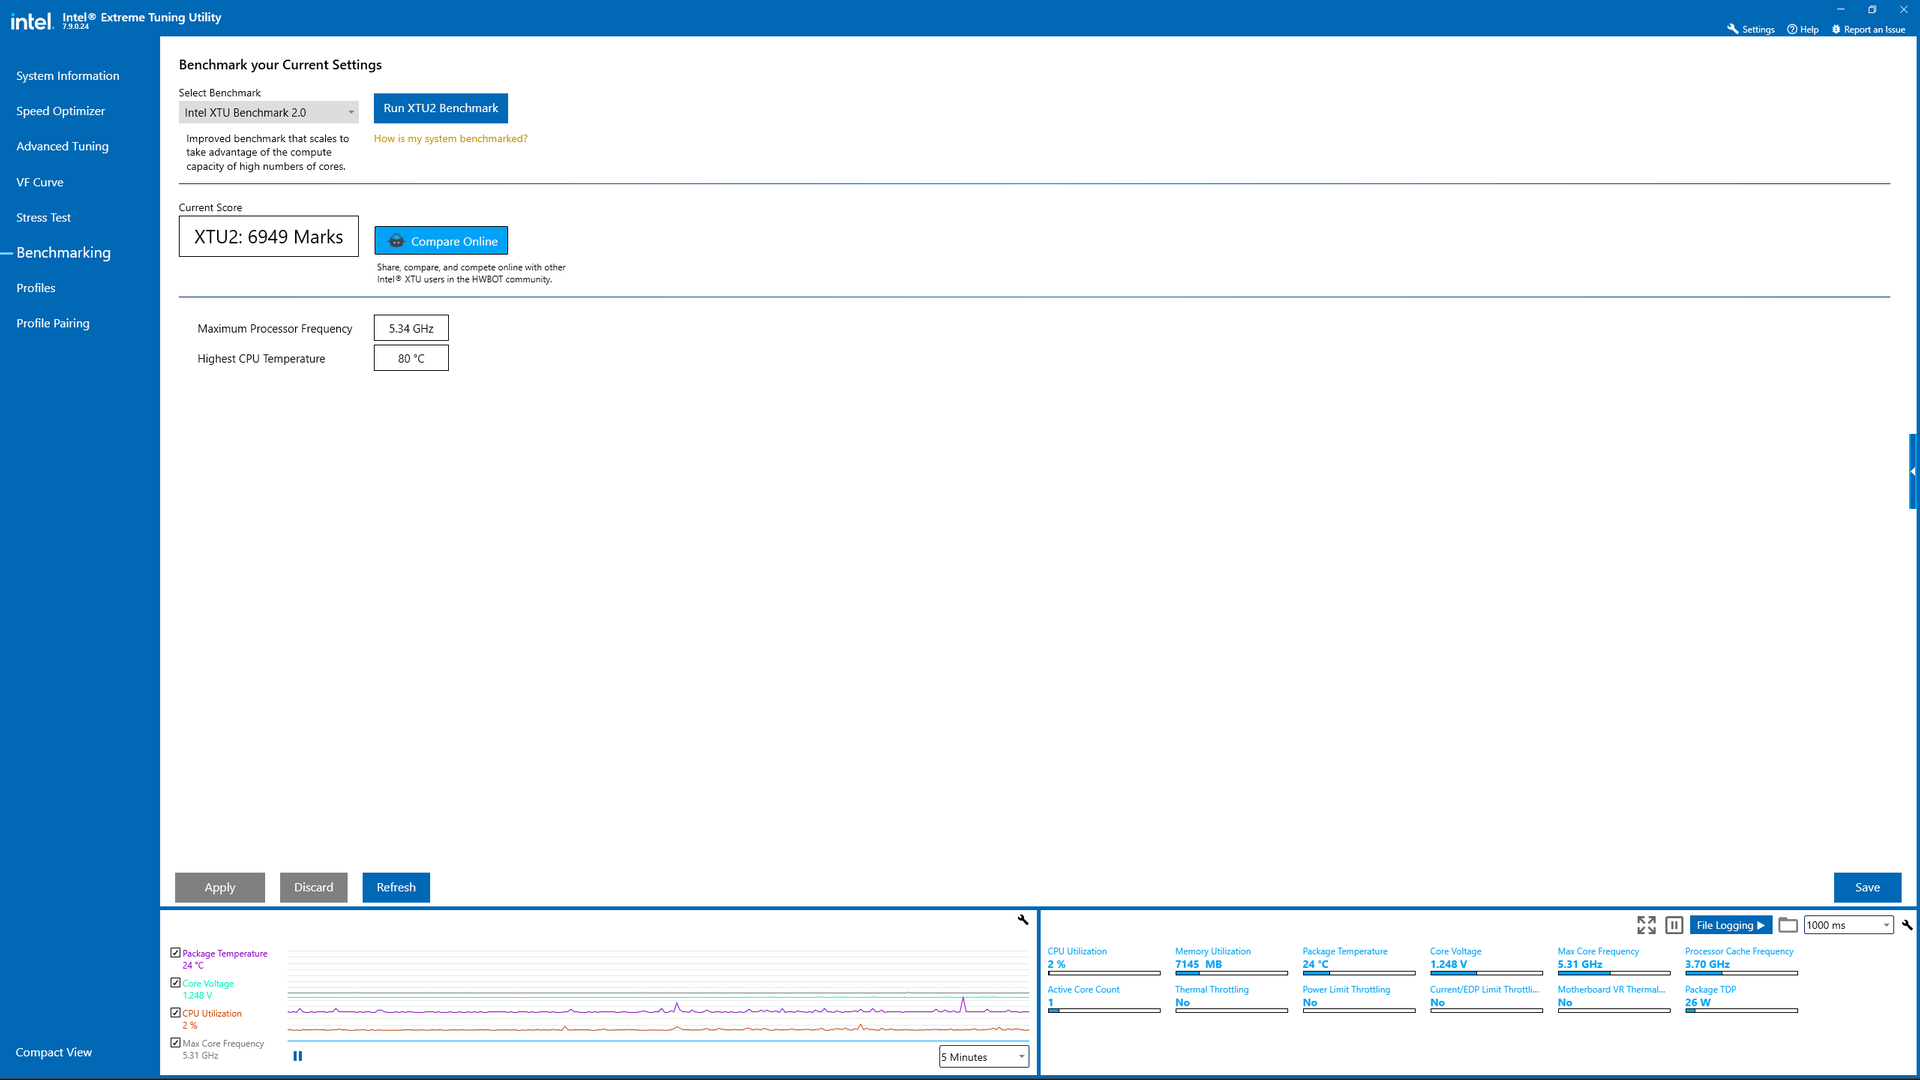The width and height of the screenshot is (1920, 1080).
Task: Open the 1000 ms sampling interval dropdown
Action: 1849,925
